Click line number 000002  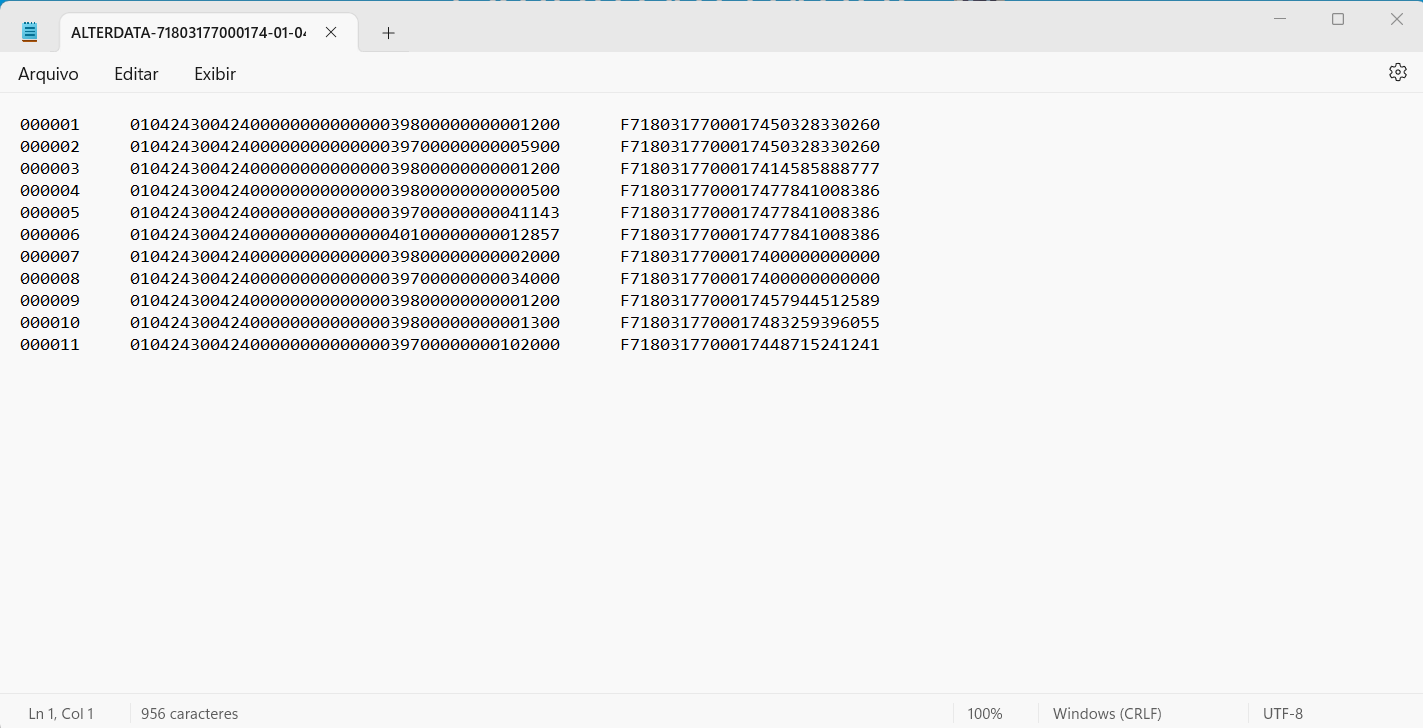click(x=50, y=147)
